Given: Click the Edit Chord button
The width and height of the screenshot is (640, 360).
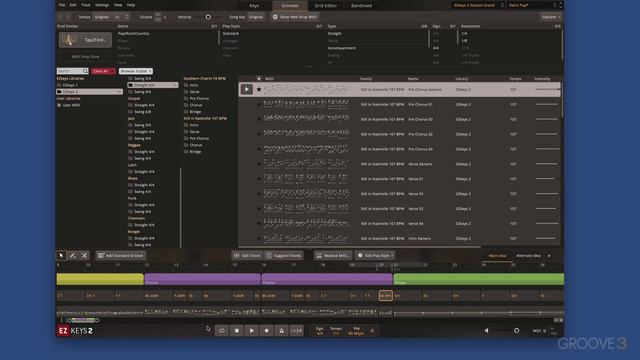Looking at the screenshot, I should [247, 256].
